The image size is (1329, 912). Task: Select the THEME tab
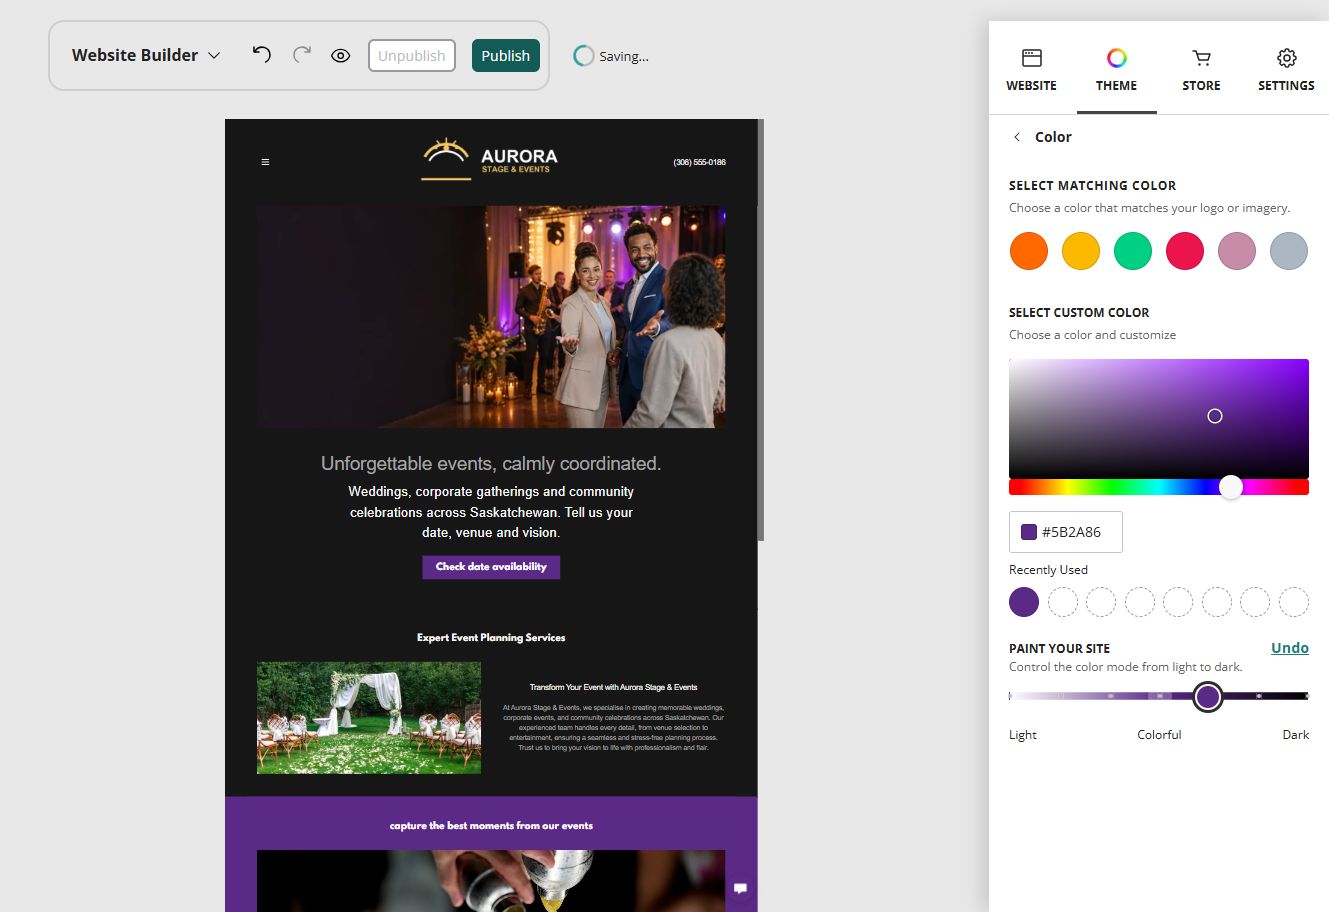click(1116, 70)
